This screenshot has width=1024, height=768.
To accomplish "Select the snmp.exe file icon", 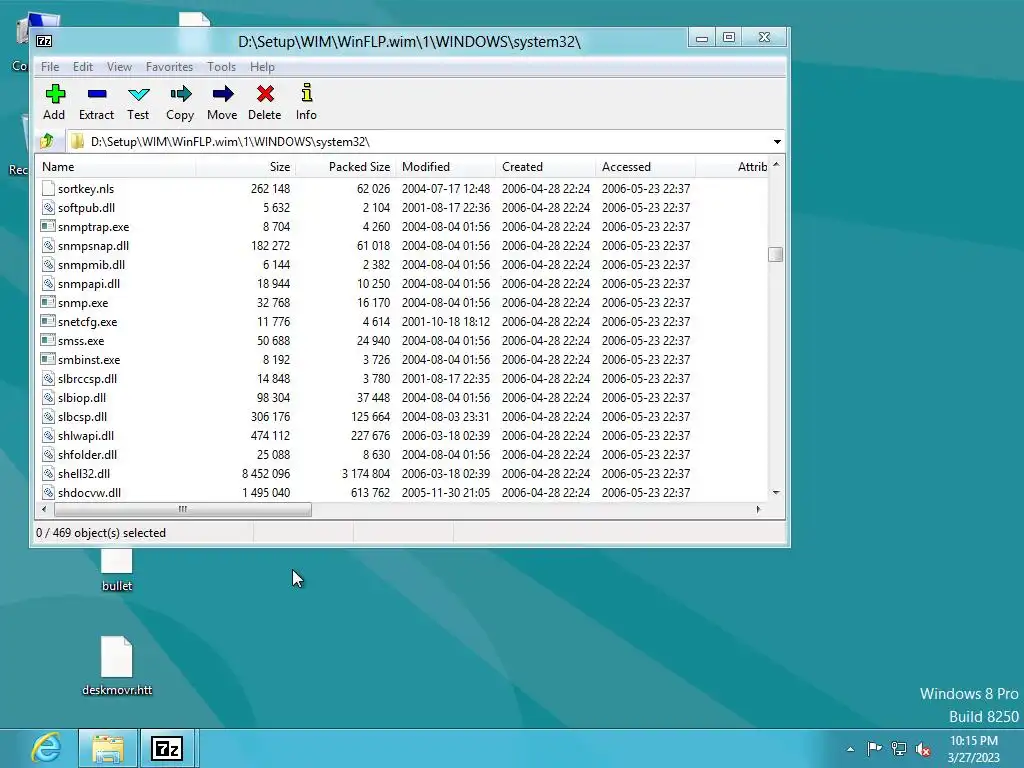I will click(48, 302).
